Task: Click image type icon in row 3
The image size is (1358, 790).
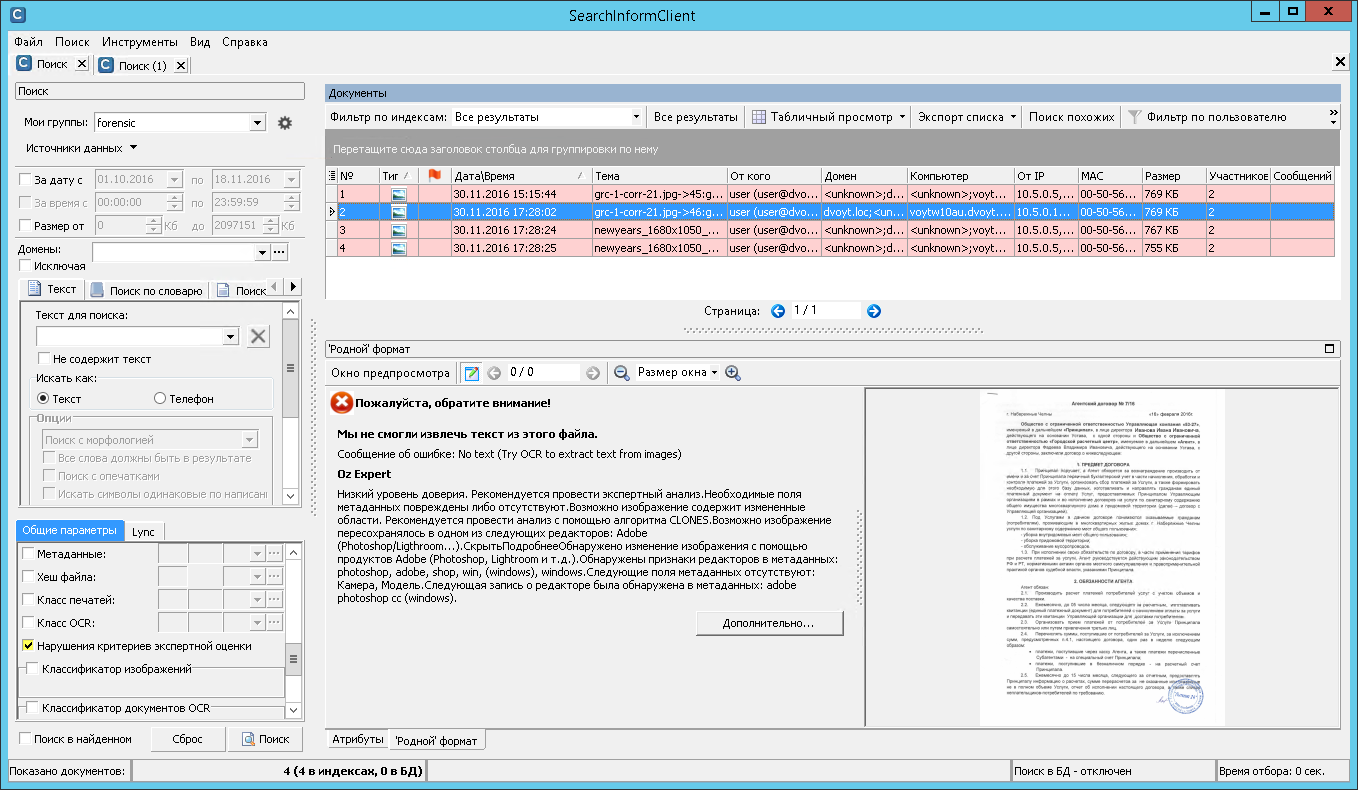Action: (x=399, y=230)
